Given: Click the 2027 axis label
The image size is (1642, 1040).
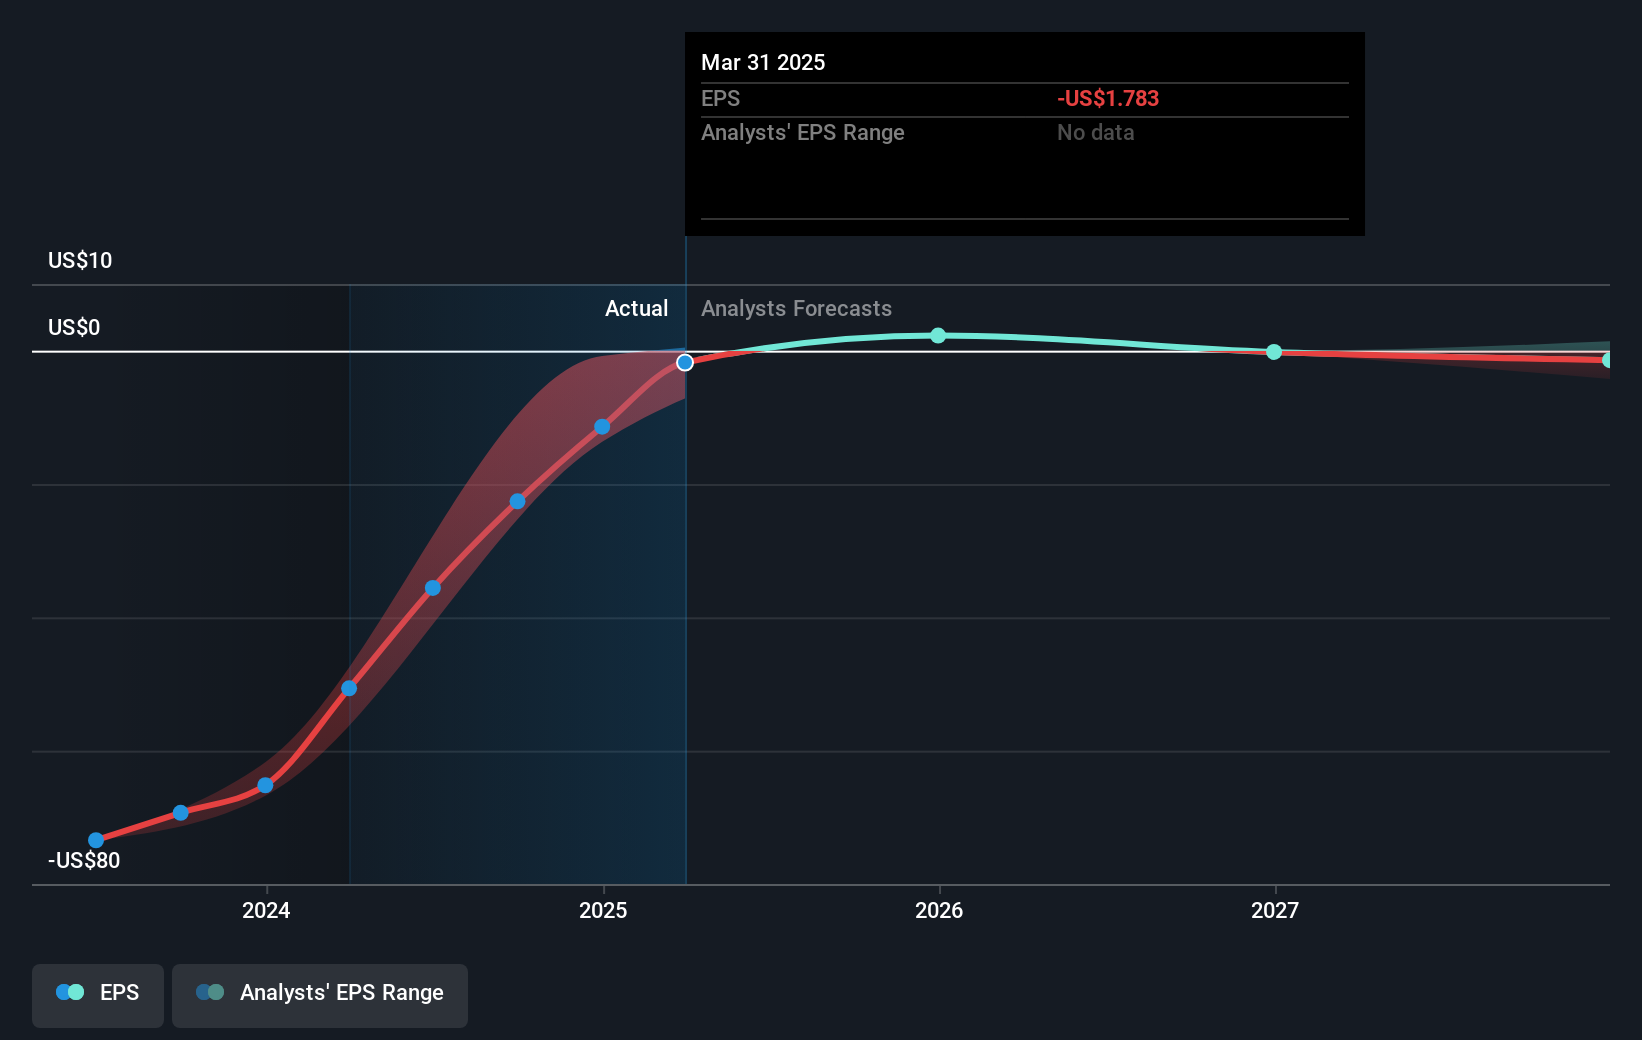Looking at the screenshot, I should click(x=1275, y=910).
